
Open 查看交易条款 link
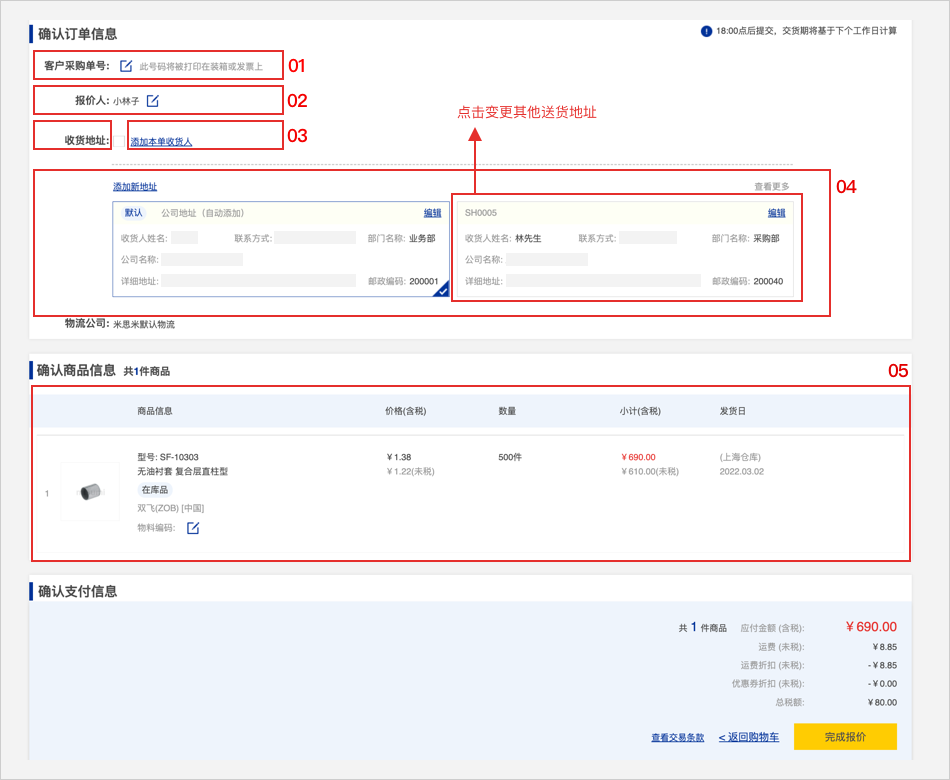point(677,738)
